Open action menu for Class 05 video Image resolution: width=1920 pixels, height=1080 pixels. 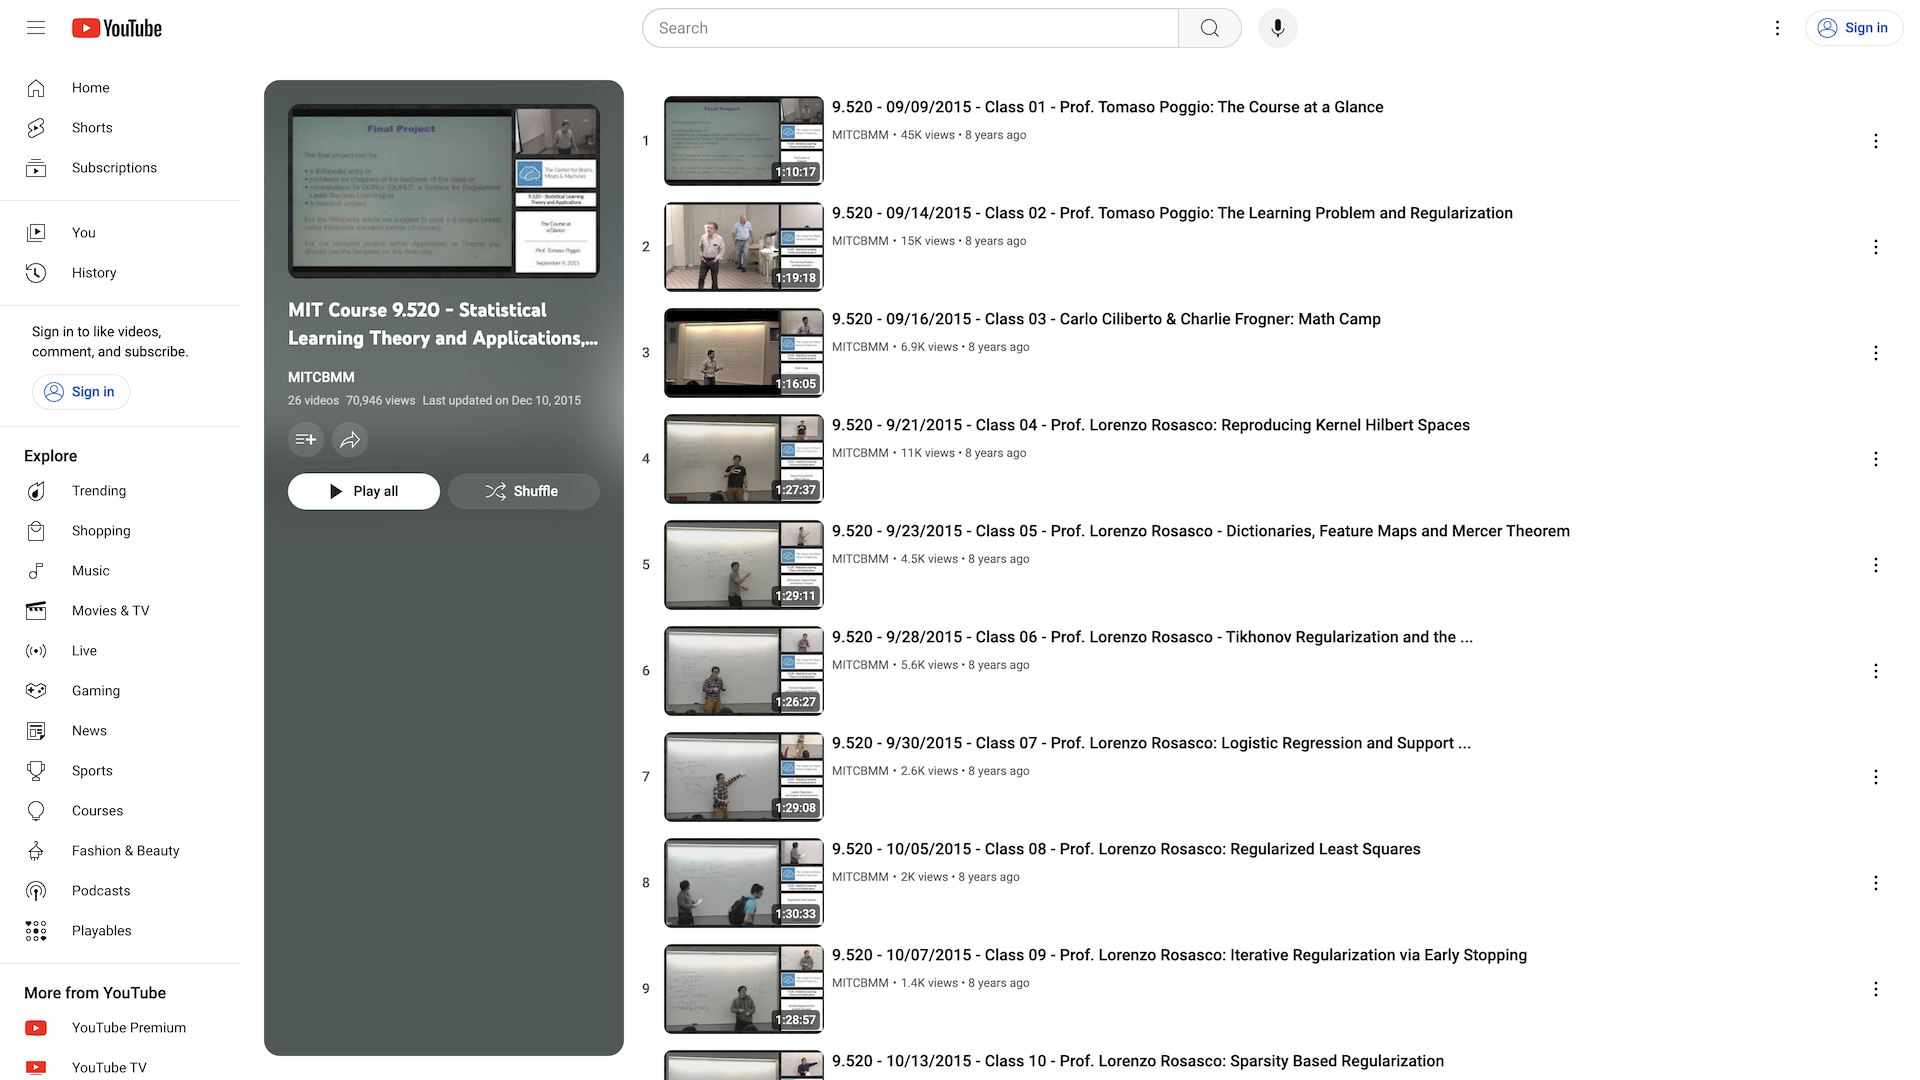point(1876,565)
